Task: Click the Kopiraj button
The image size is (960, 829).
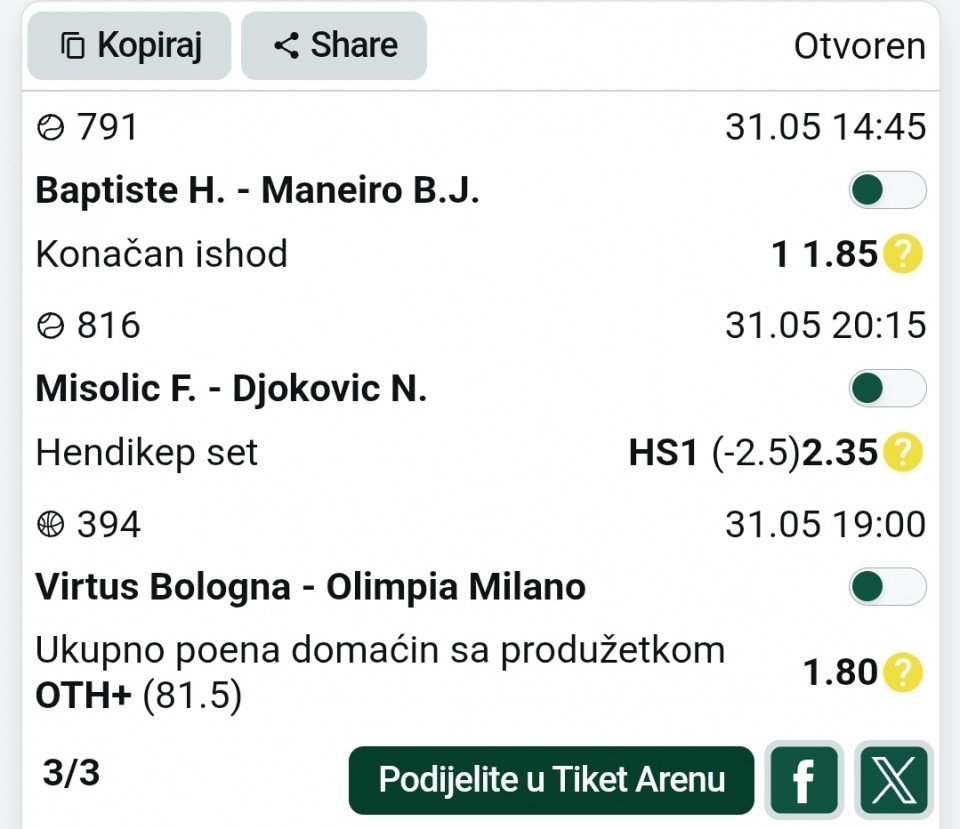Action: (129, 45)
